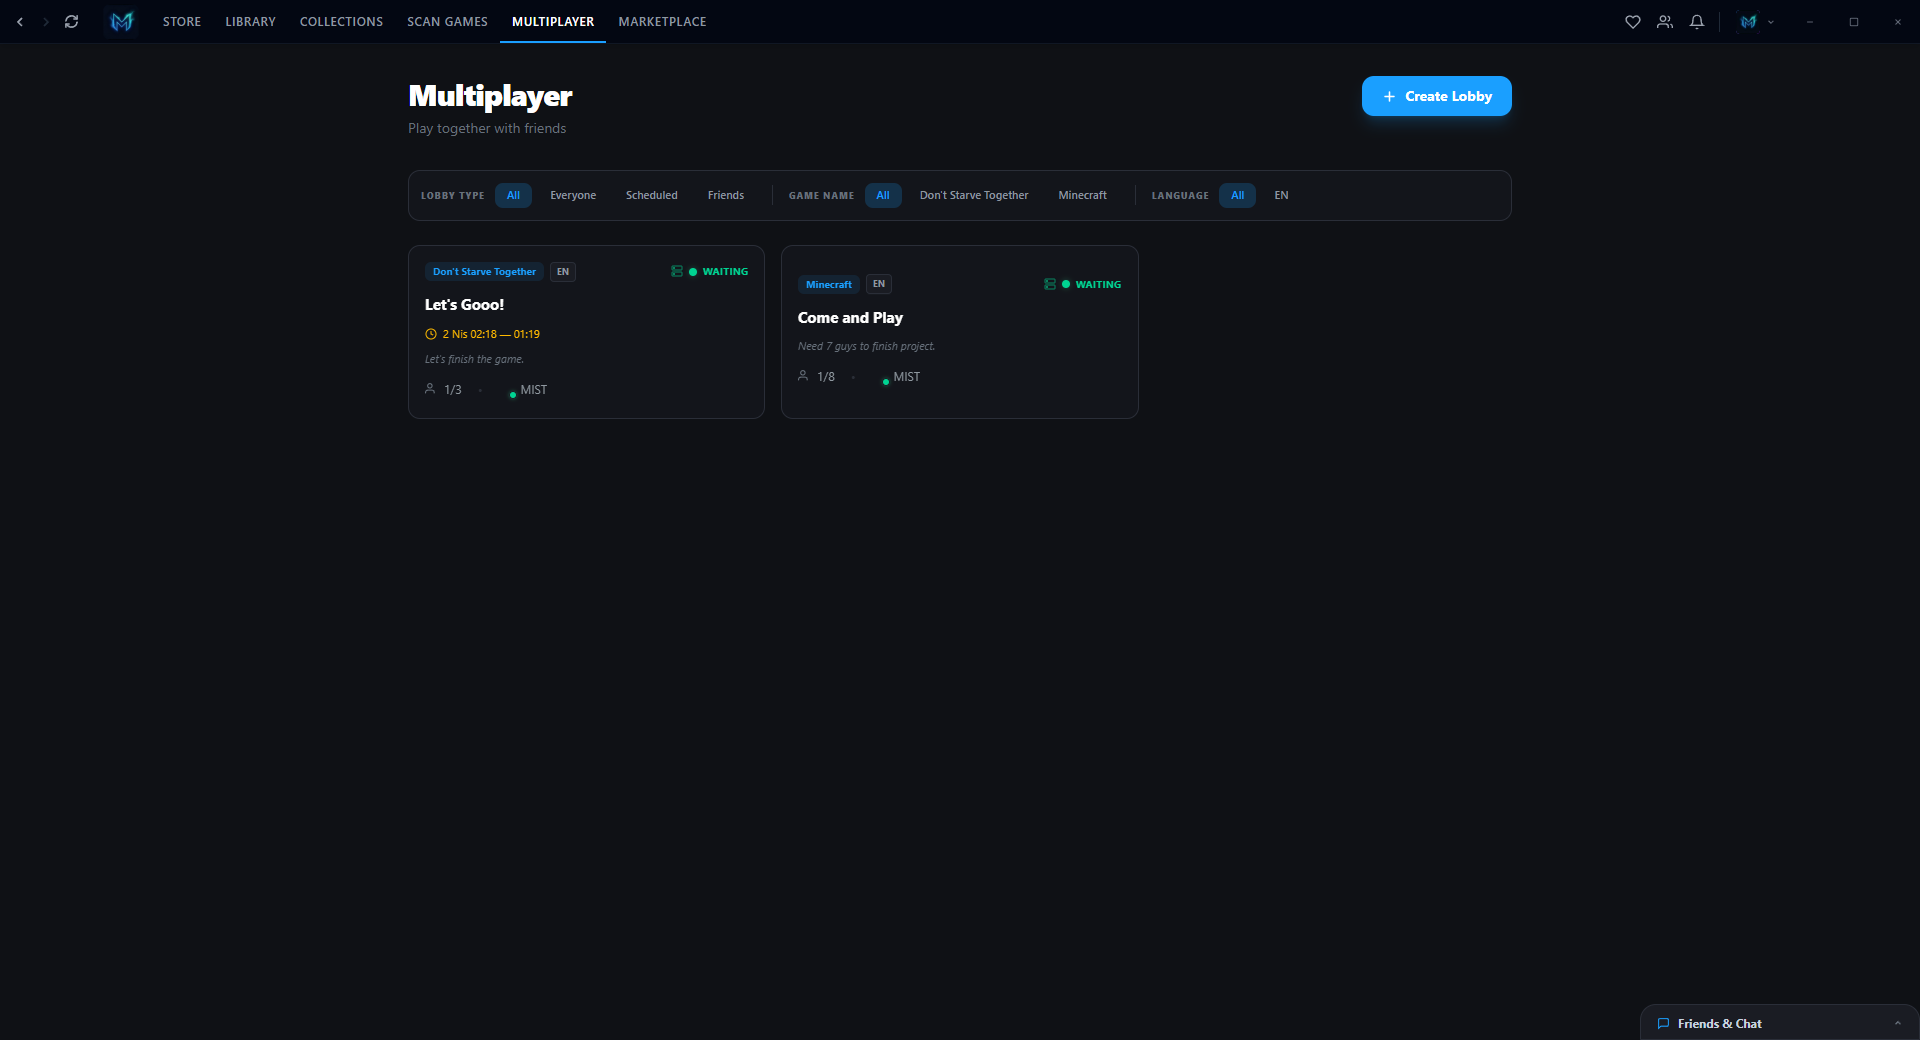The height and width of the screenshot is (1040, 1920).
Task: Click the chat bubble icon in Friends & Chat
Action: click(x=1664, y=1023)
